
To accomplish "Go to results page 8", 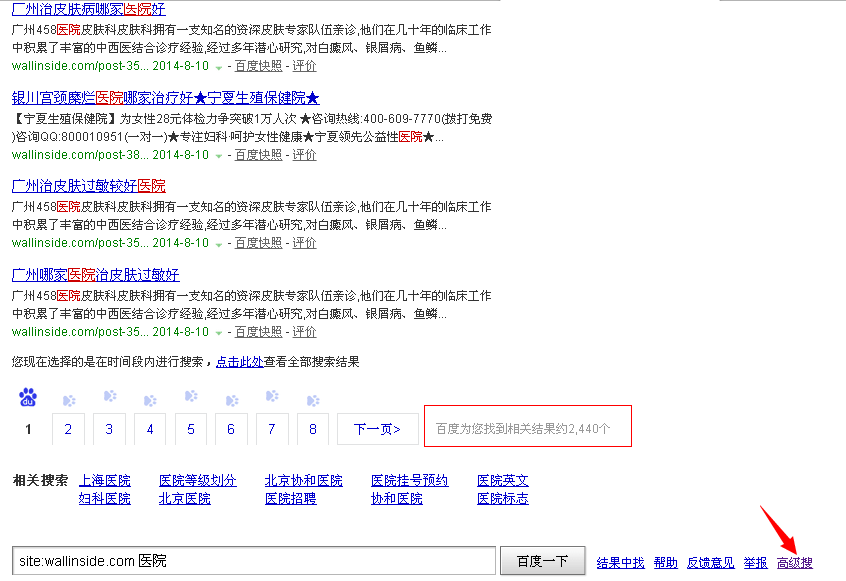I will pos(312,428).
